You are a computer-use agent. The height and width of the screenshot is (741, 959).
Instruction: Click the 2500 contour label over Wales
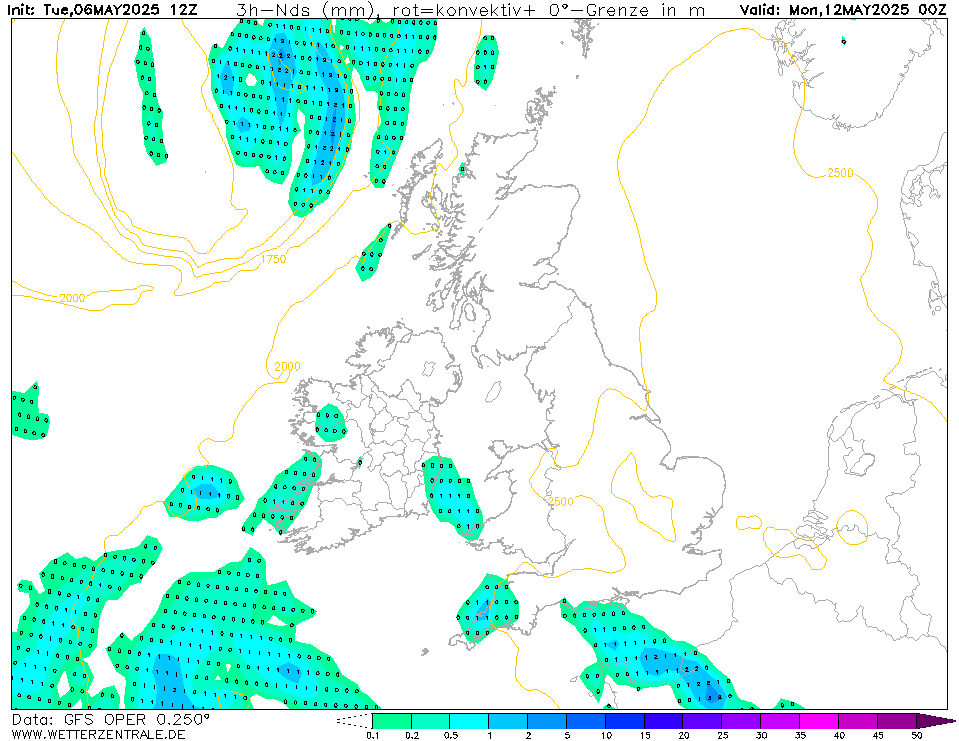560,501
